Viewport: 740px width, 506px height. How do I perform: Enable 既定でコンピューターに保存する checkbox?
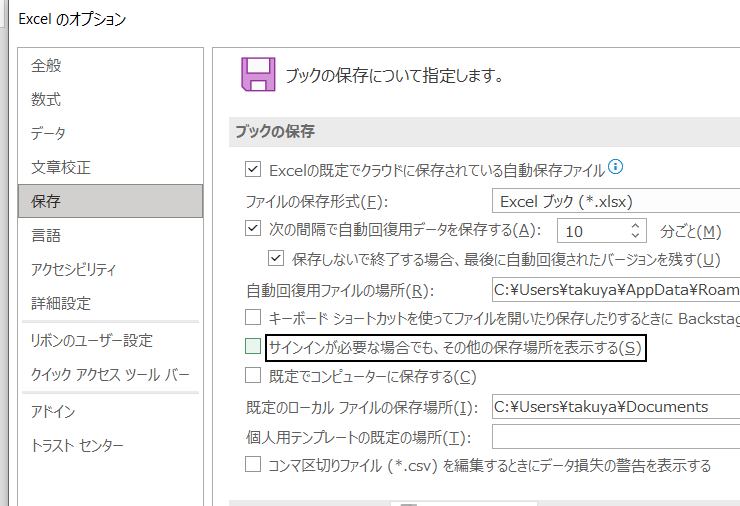pos(253,375)
